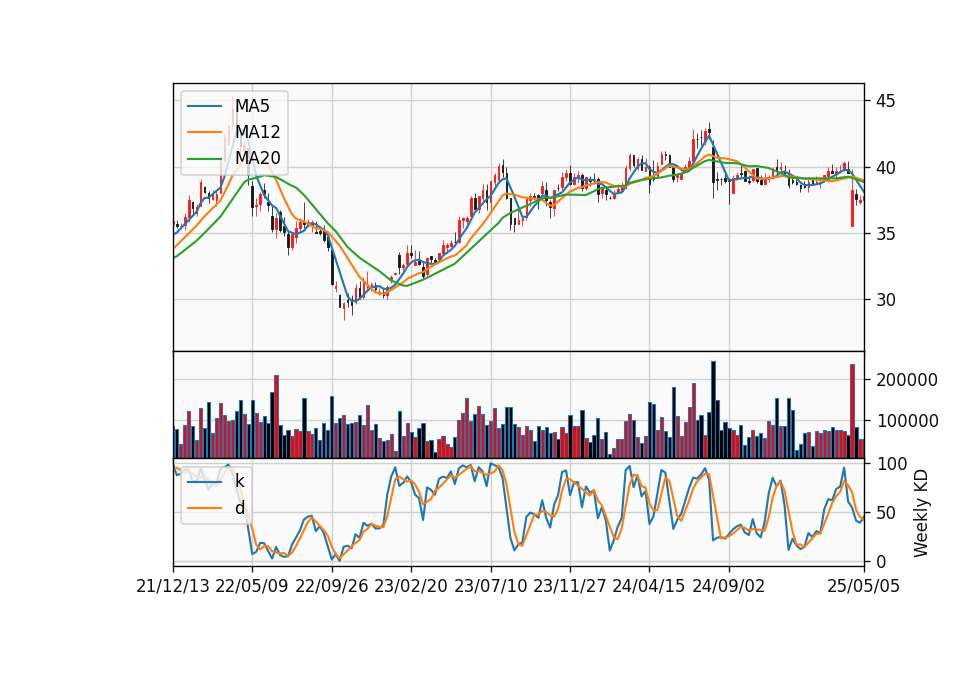Click the long red candlestick at far right
The width and height of the screenshot is (960, 690).
tap(852, 208)
